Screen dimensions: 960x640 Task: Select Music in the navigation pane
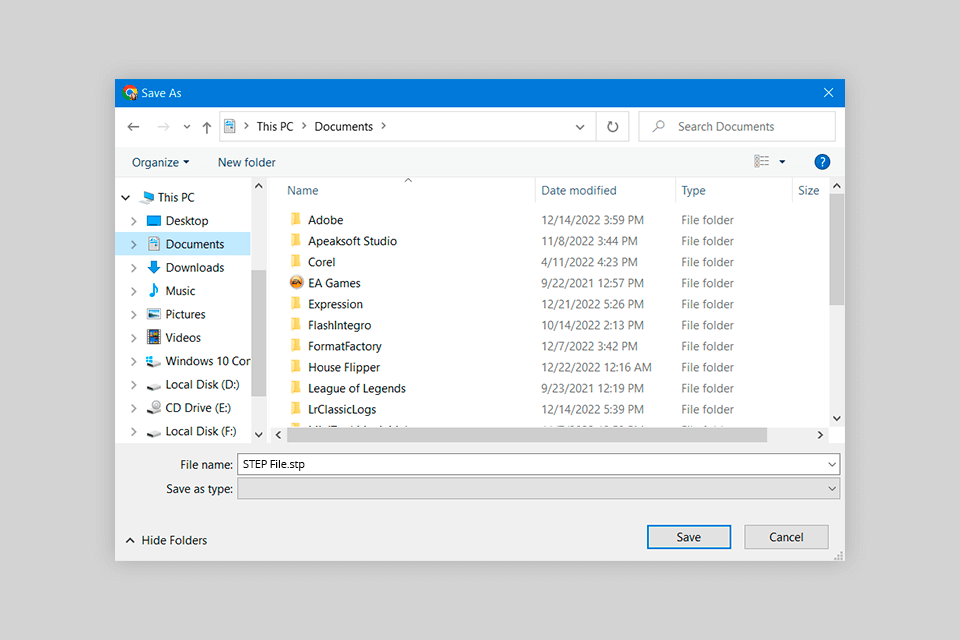click(180, 291)
